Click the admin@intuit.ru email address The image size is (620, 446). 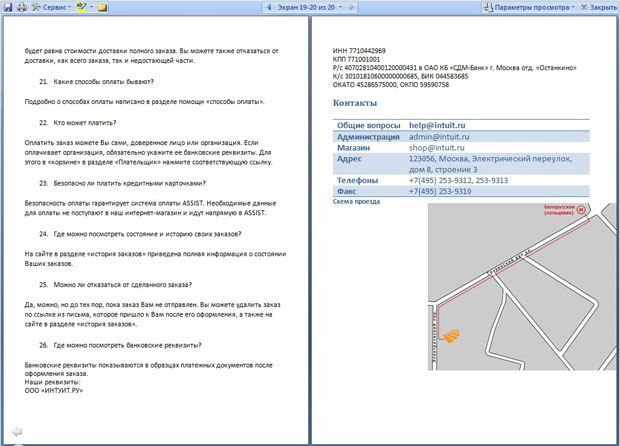(439, 137)
